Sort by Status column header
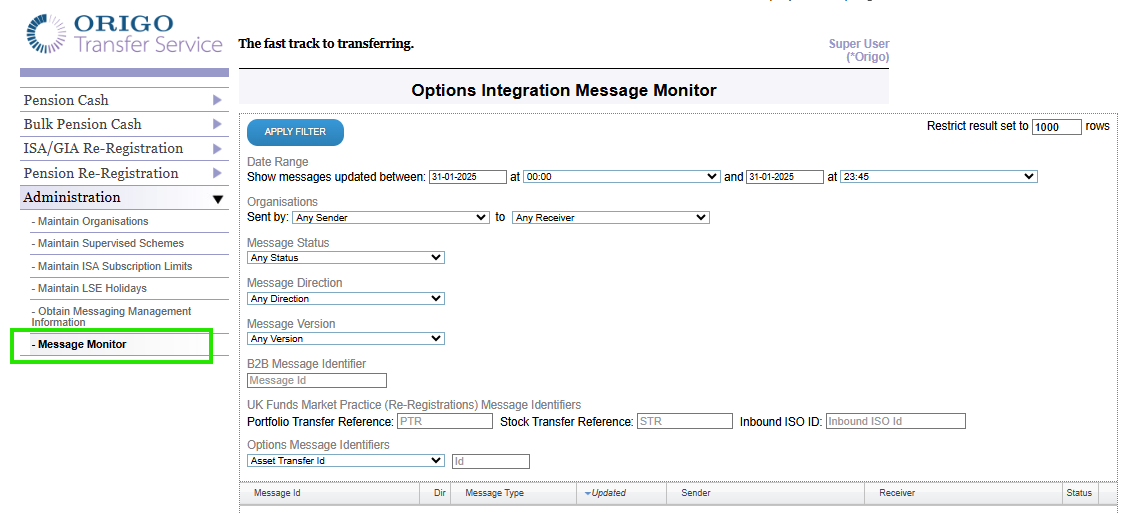Screen dimensions: 1122x513 point(1079,493)
